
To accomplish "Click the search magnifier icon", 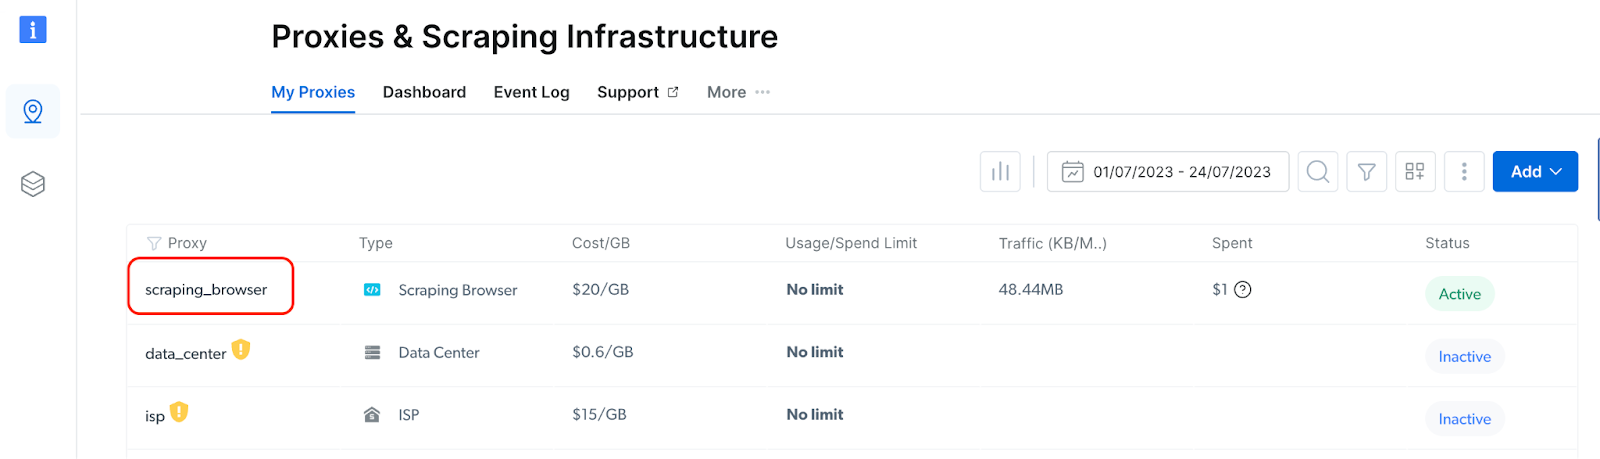I will point(1318,172).
